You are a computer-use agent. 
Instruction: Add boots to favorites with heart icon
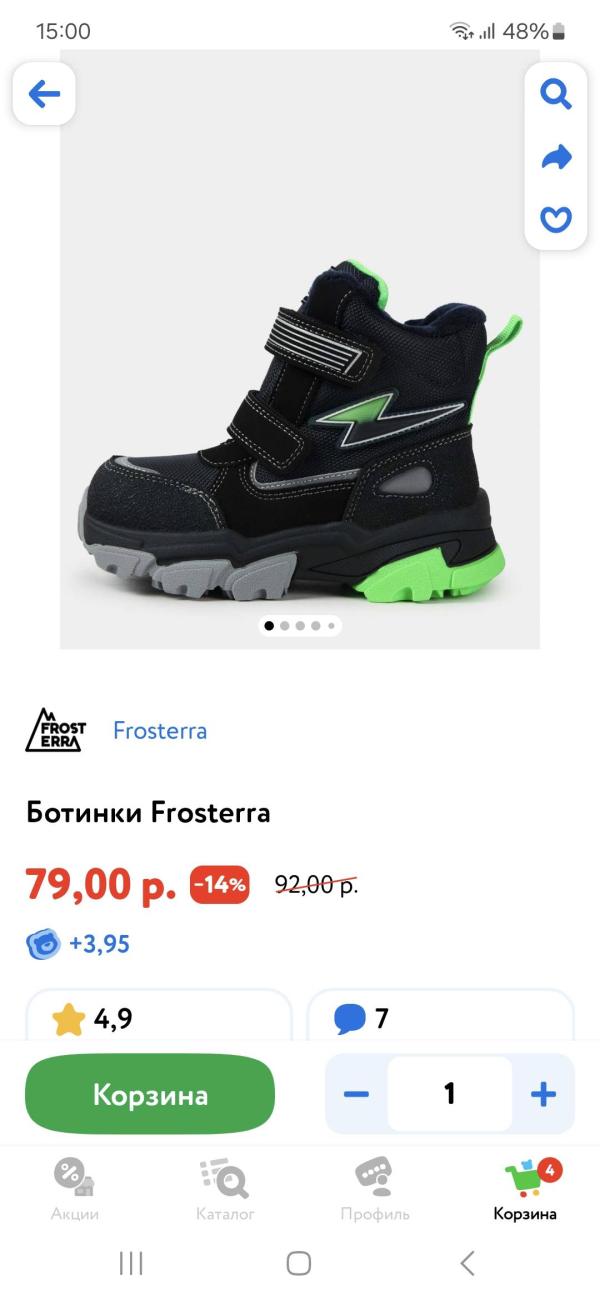[556, 219]
